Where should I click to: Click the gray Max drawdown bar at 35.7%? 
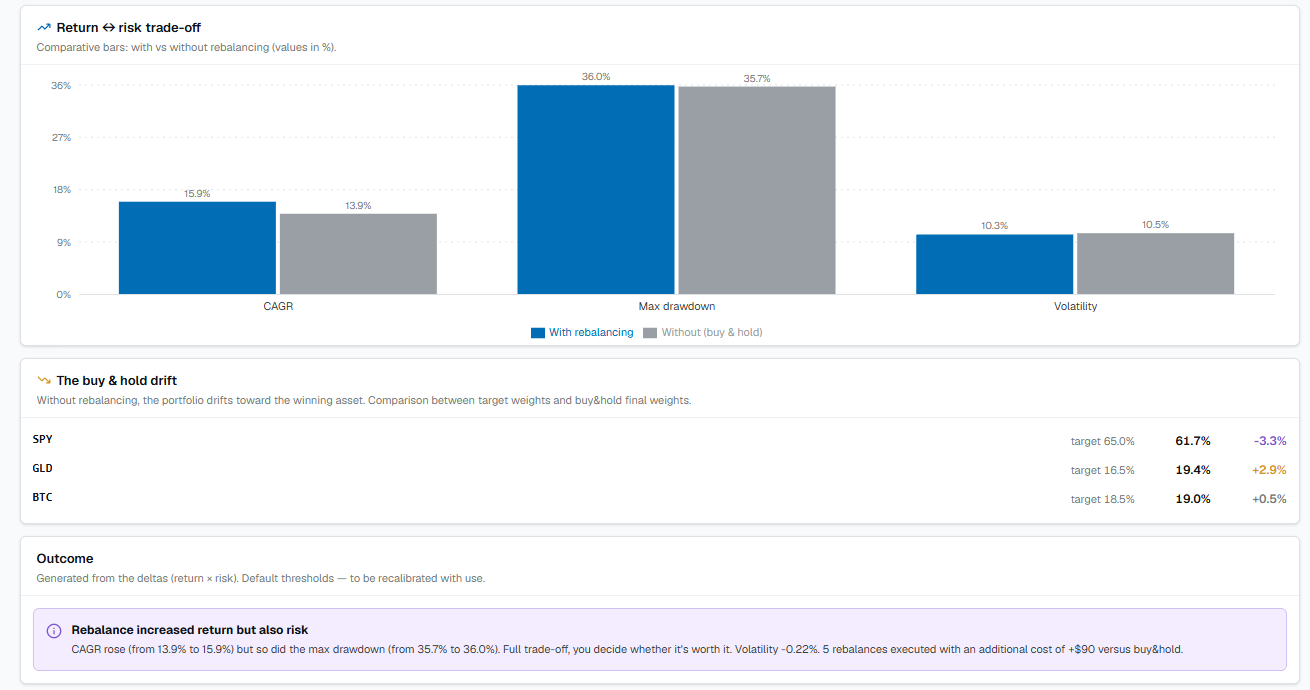757,190
